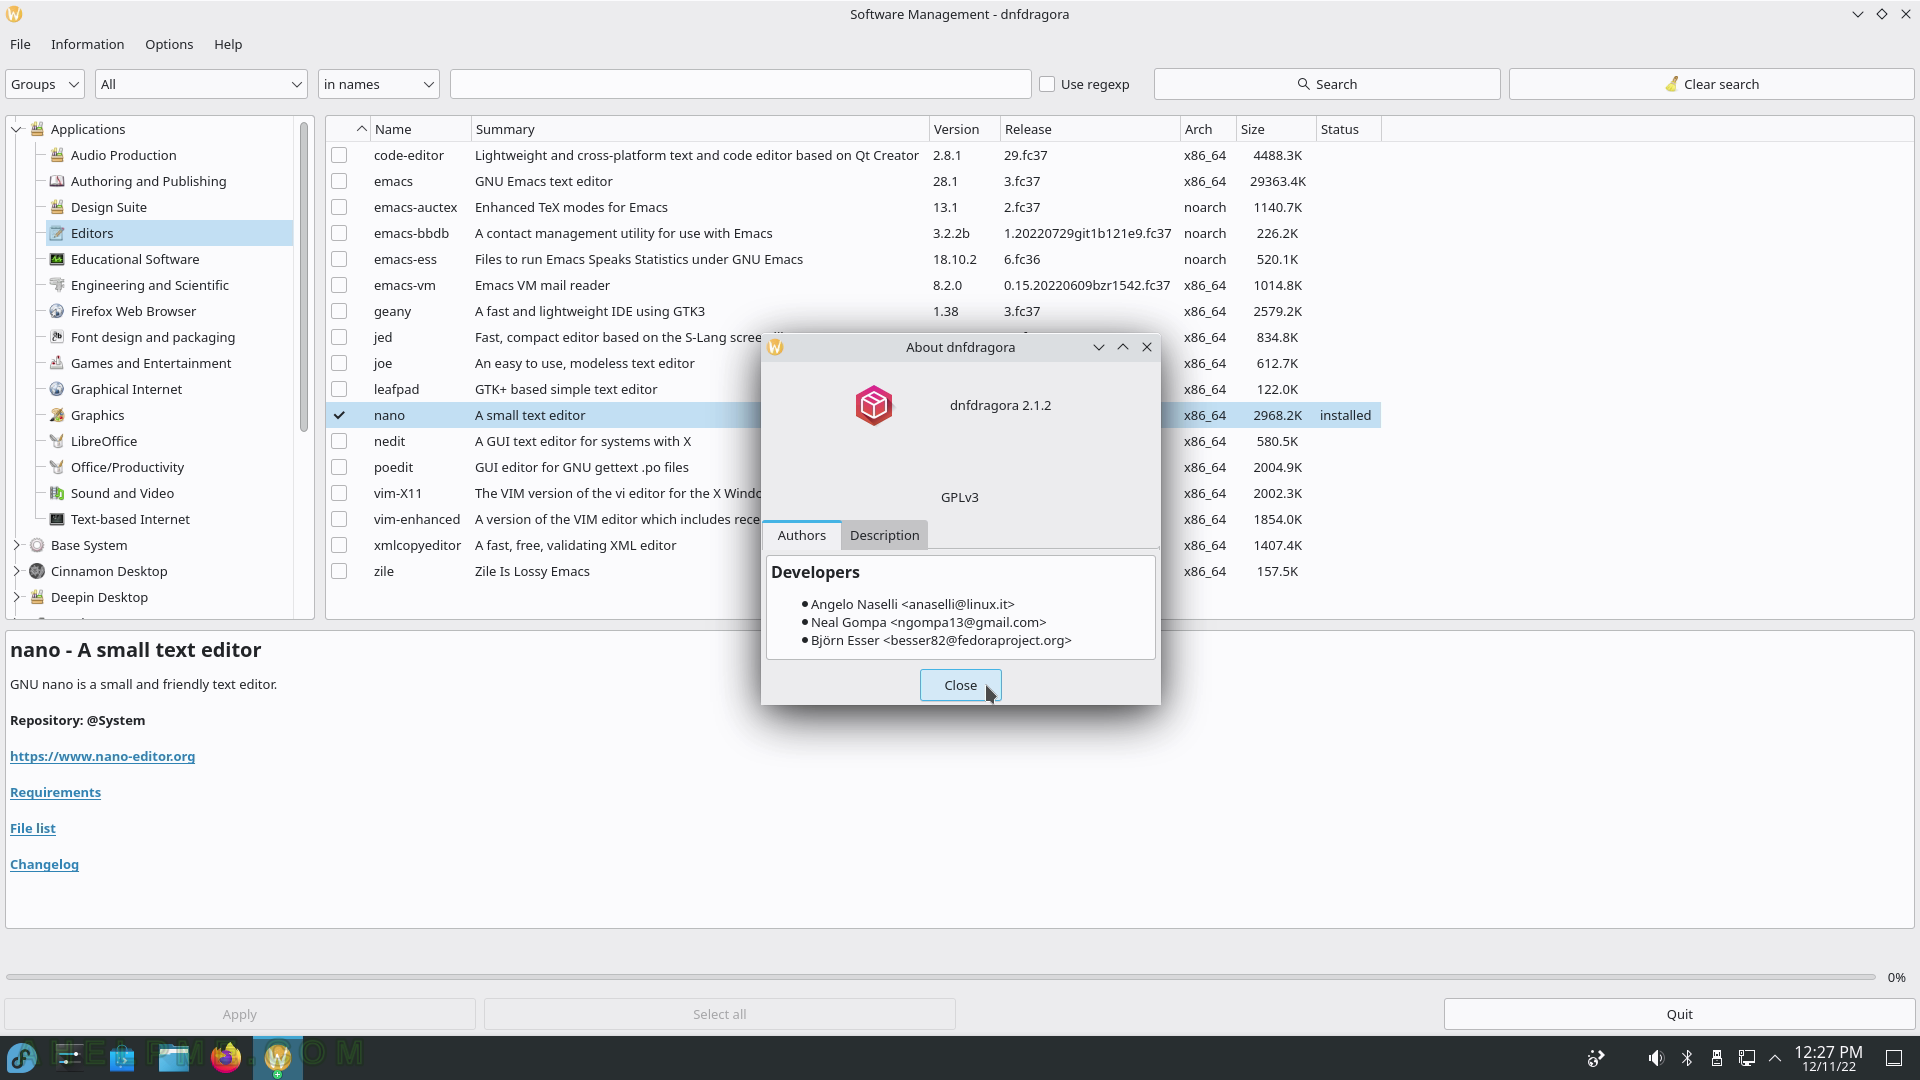Click the clock showing 12:27 PM
The height and width of the screenshot is (1080, 1920).
[x=1828, y=1058]
